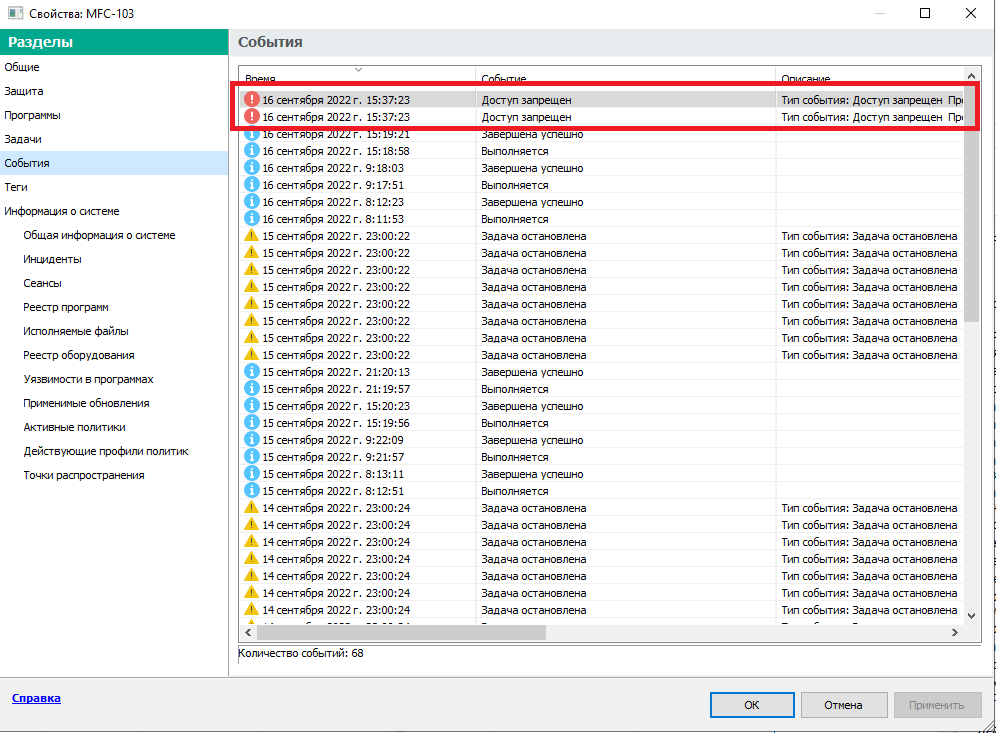
Task: Open the Справка help link
Action: coord(36,698)
